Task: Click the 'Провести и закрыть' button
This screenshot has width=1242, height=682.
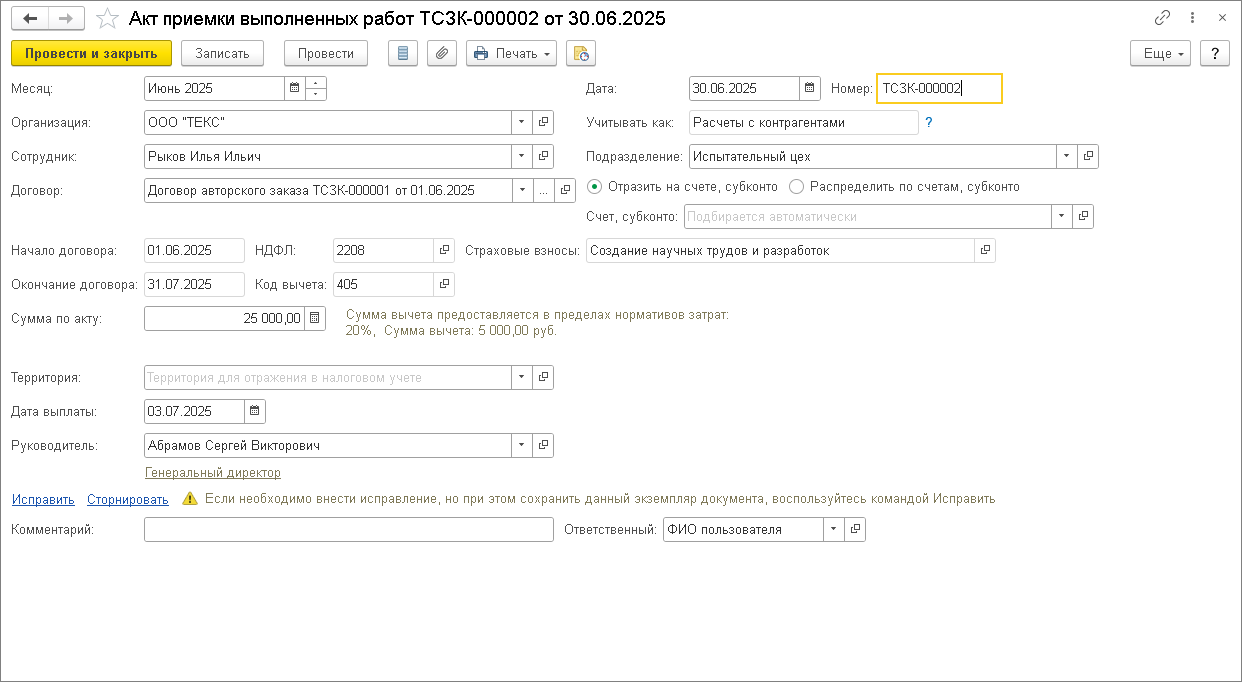Action: pos(91,53)
